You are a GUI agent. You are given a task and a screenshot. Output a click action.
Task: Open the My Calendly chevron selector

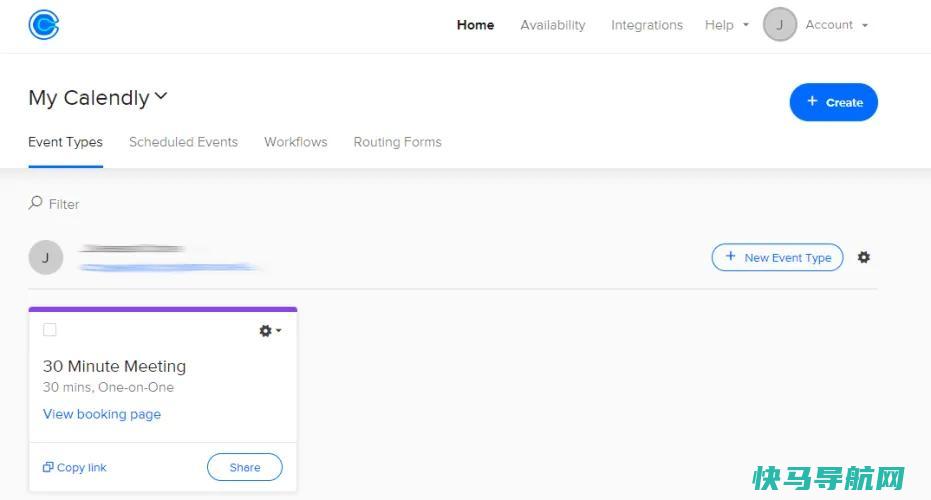point(161,96)
